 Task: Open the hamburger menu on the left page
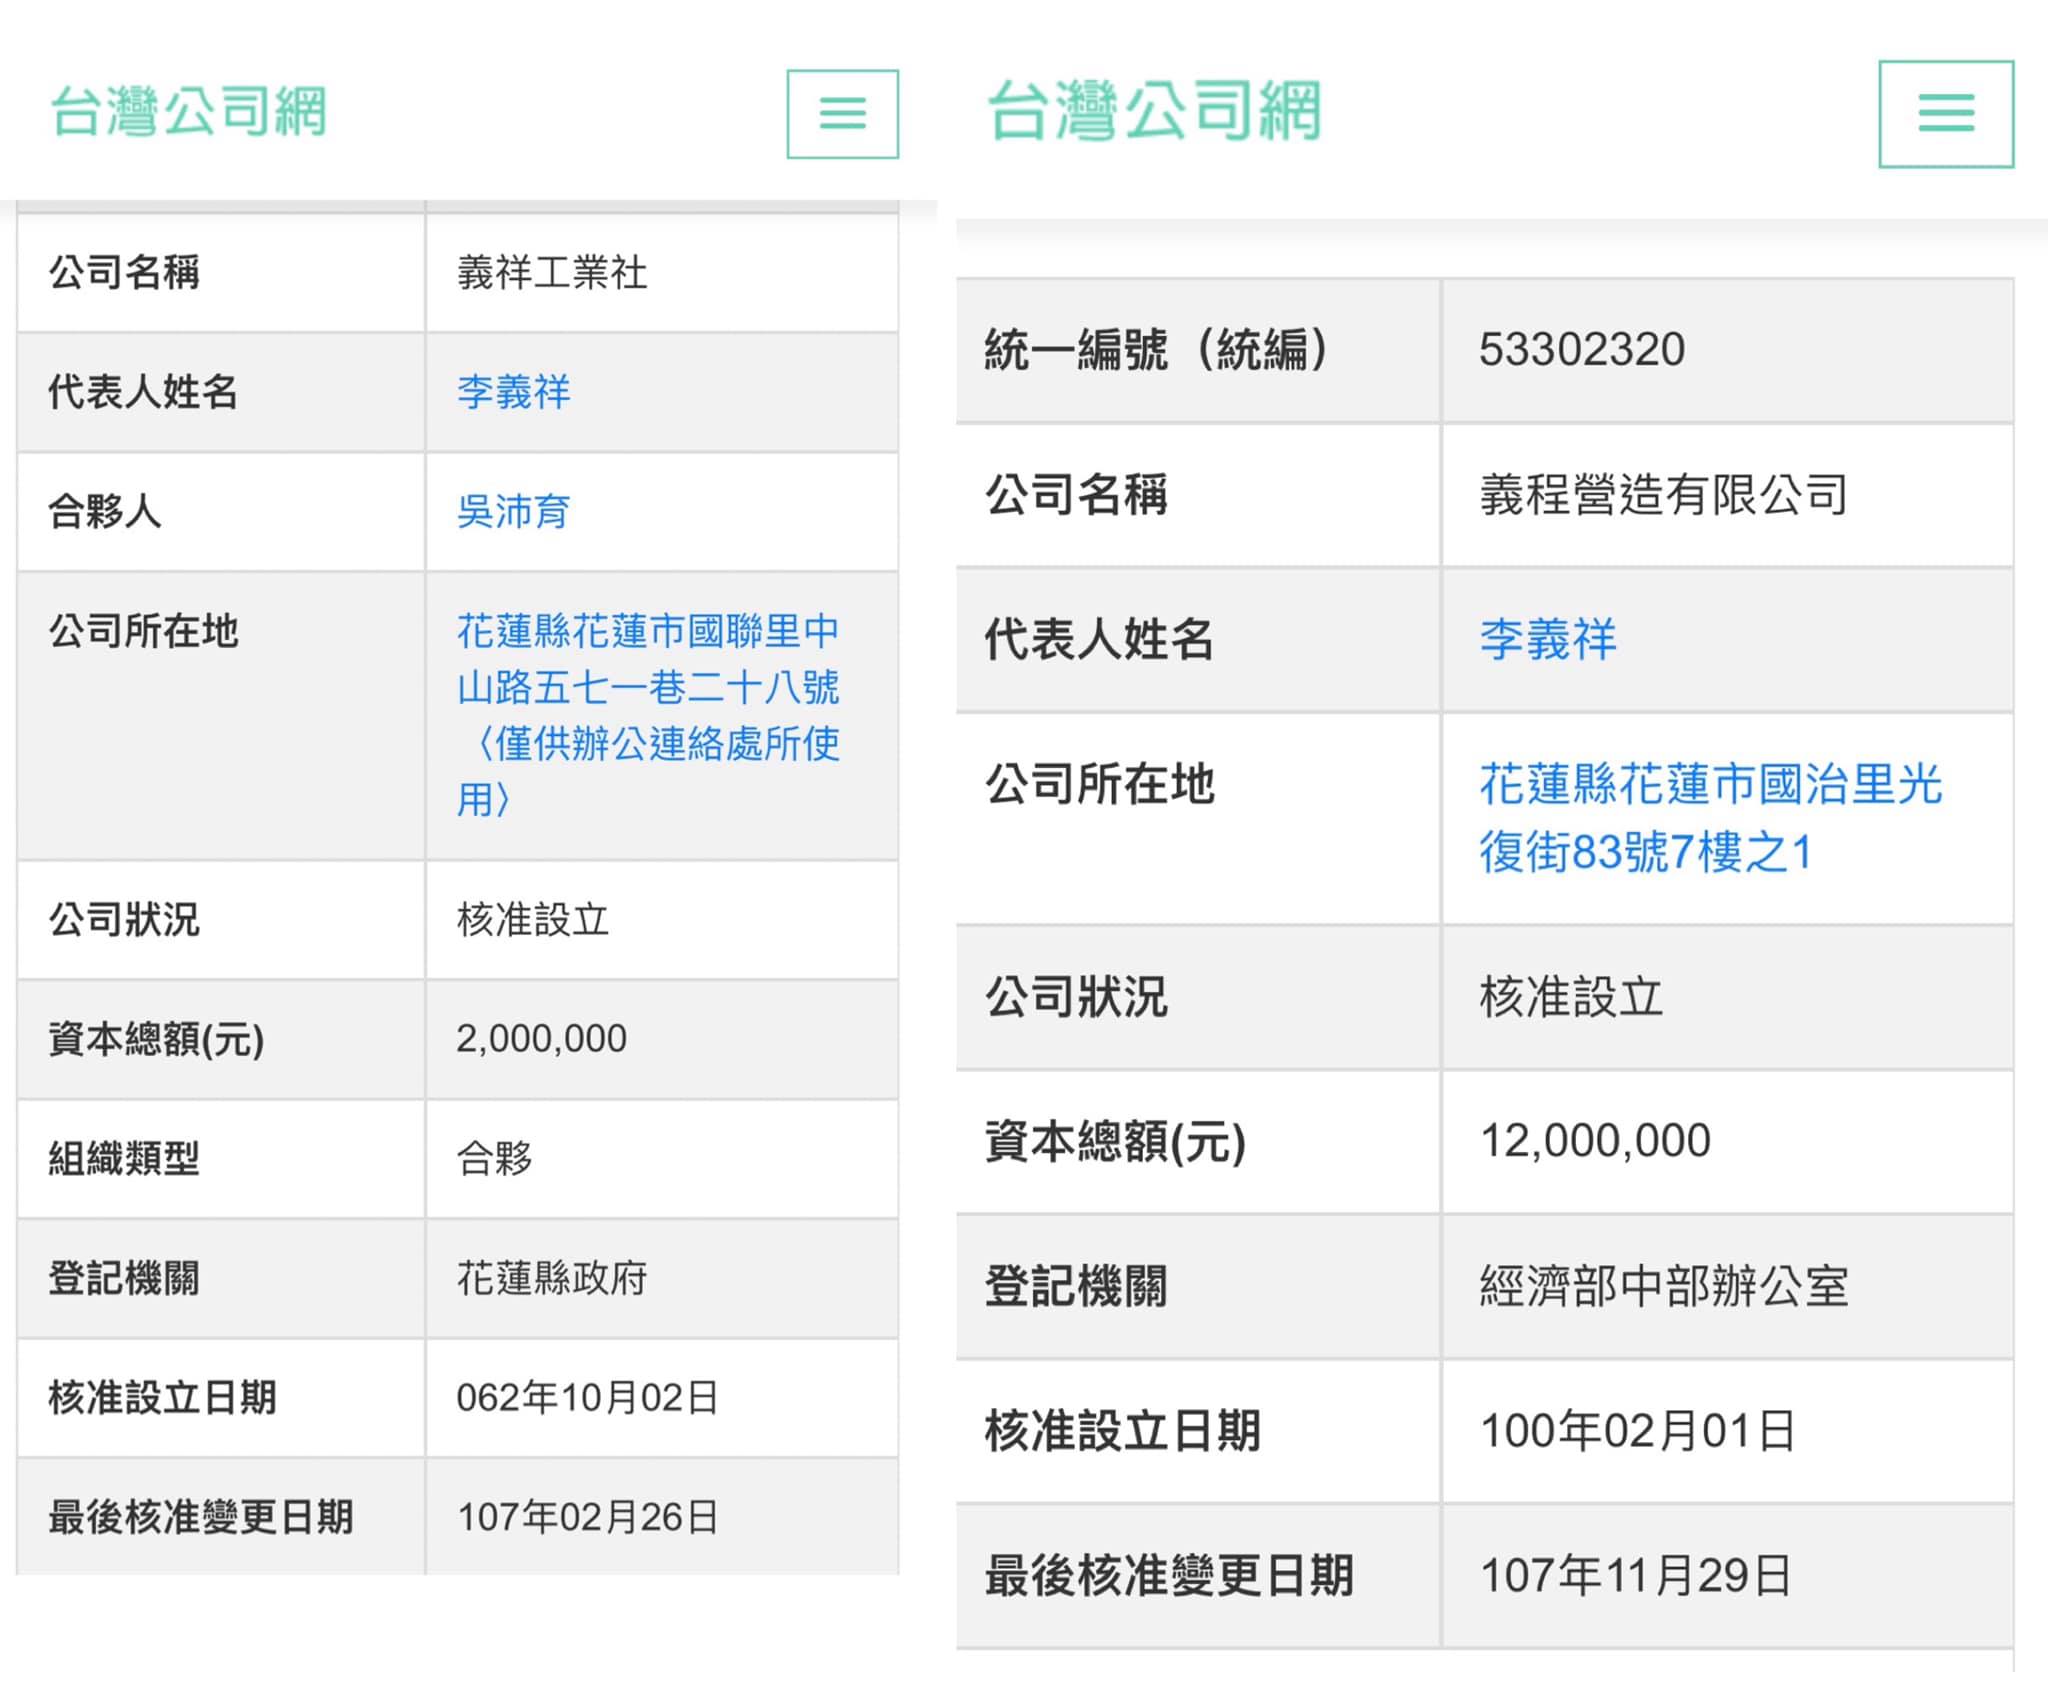843,113
